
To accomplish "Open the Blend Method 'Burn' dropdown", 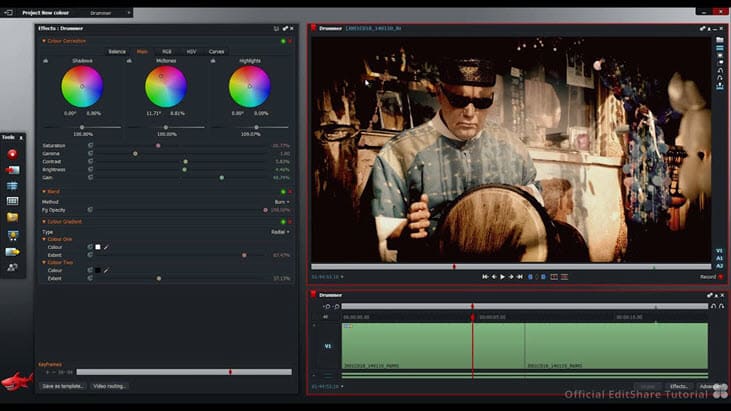I will tap(280, 201).
